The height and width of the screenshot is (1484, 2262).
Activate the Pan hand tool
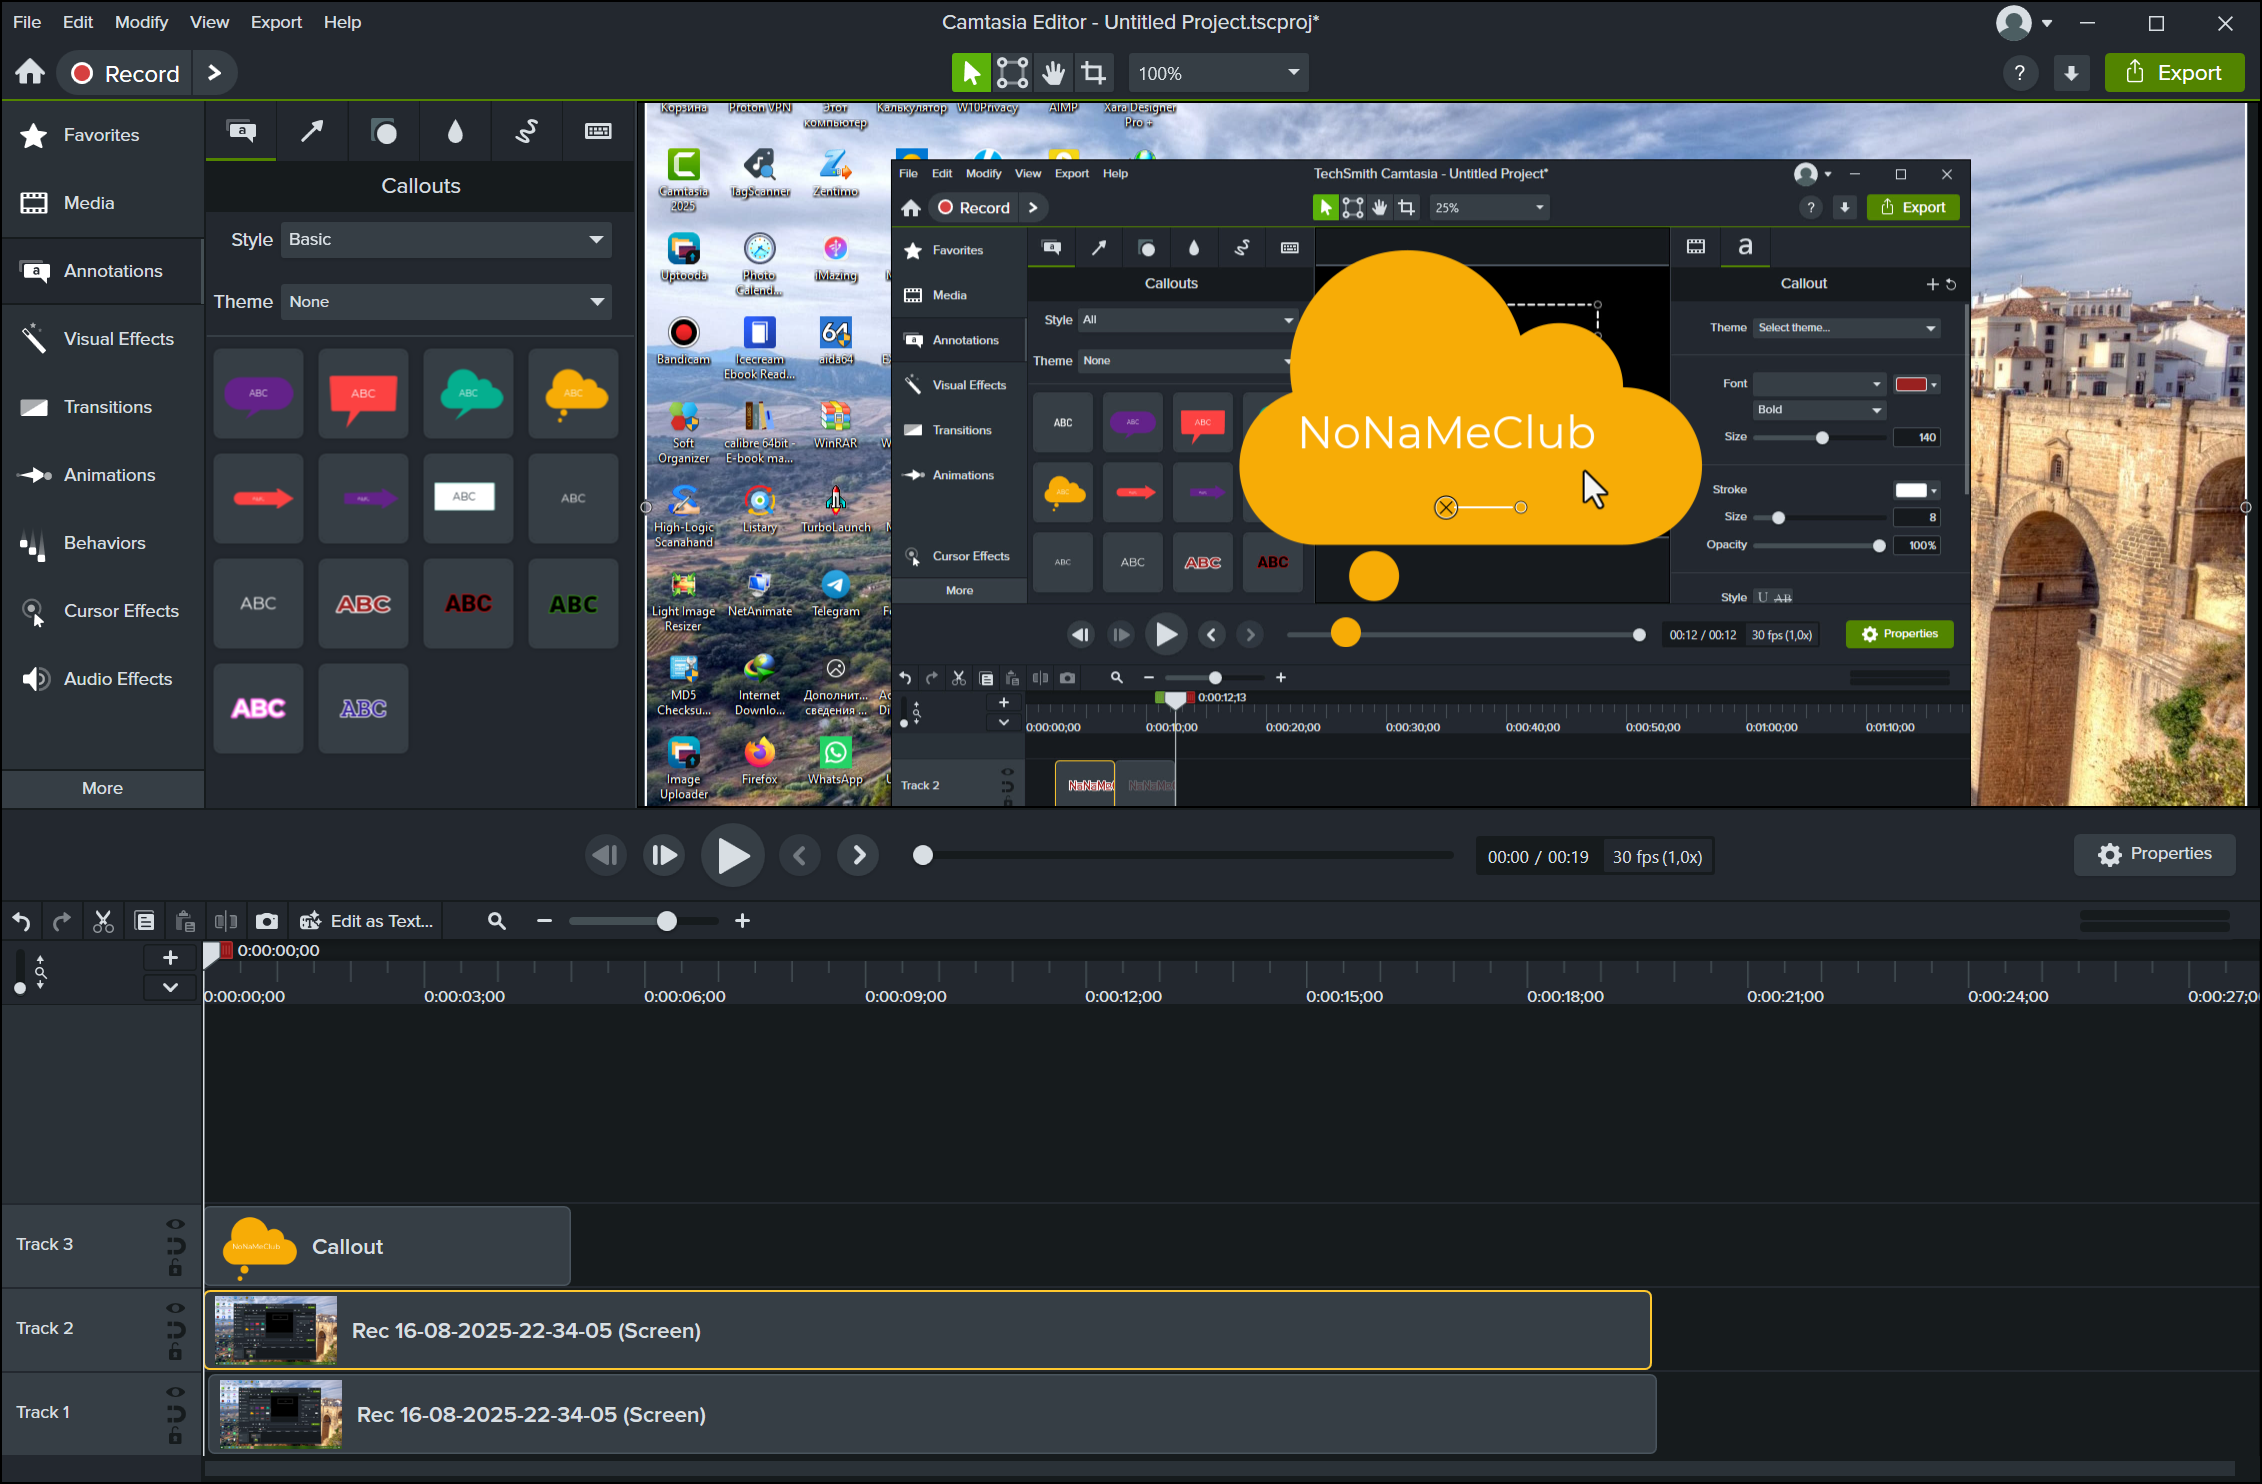[x=1053, y=73]
